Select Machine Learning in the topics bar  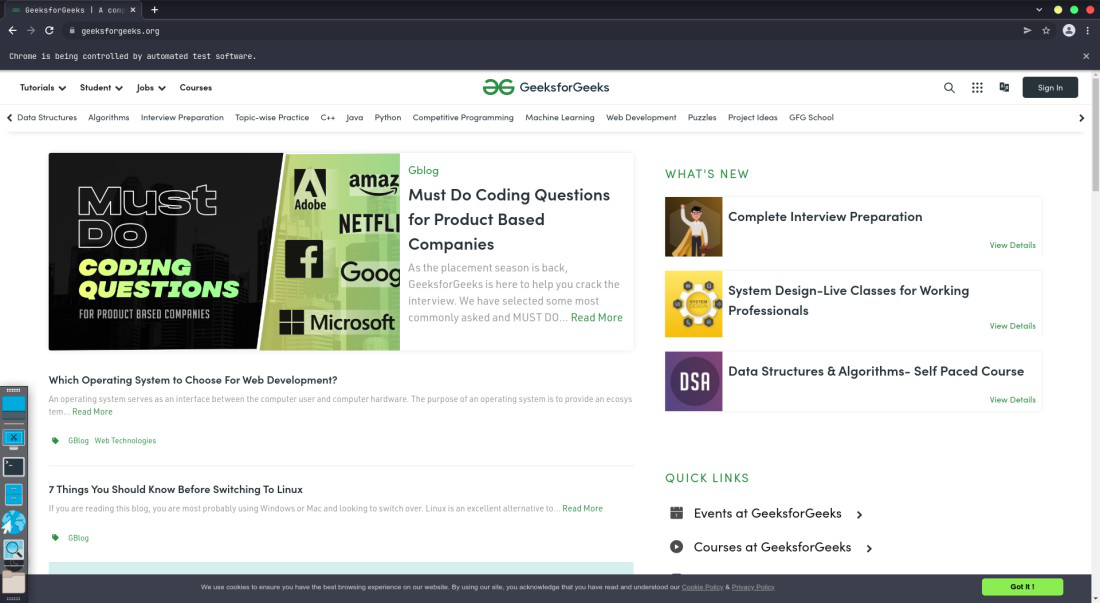click(559, 118)
